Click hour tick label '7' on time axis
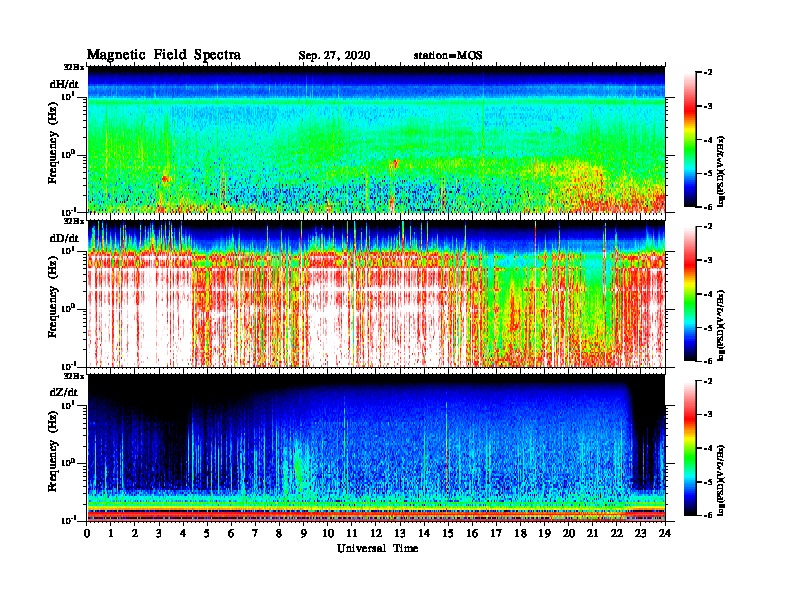The height and width of the screenshot is (612, 792). coord(255,533)
